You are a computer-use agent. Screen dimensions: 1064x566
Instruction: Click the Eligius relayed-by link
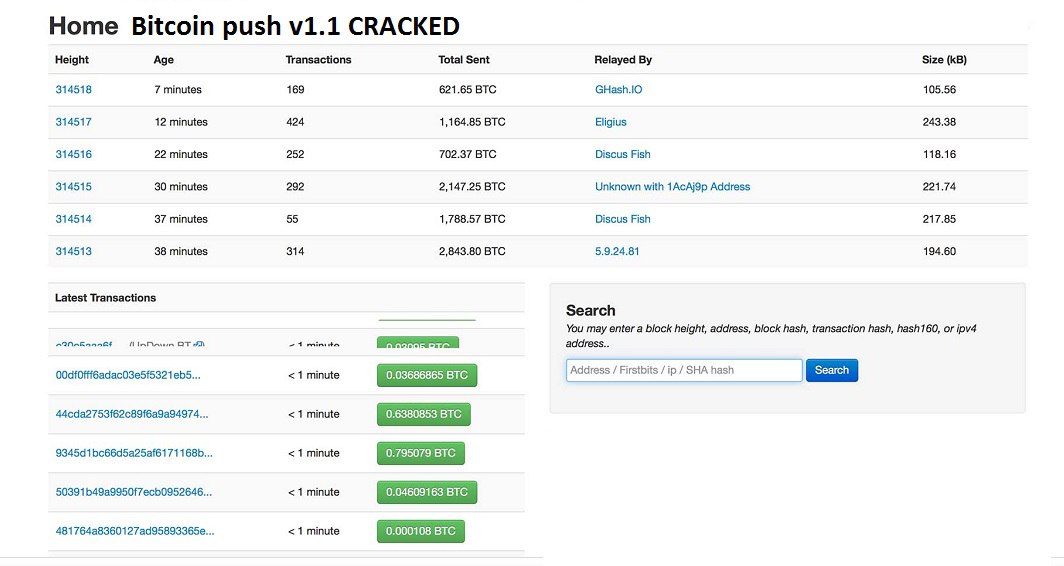point(610,122)
